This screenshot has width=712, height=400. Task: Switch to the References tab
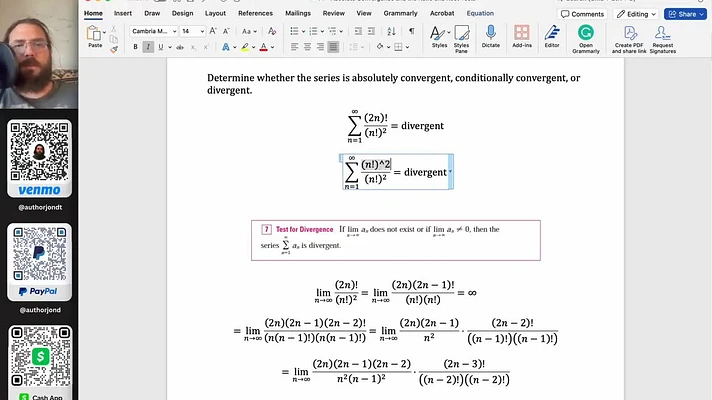pyautogui.click(x=256, y=13)
